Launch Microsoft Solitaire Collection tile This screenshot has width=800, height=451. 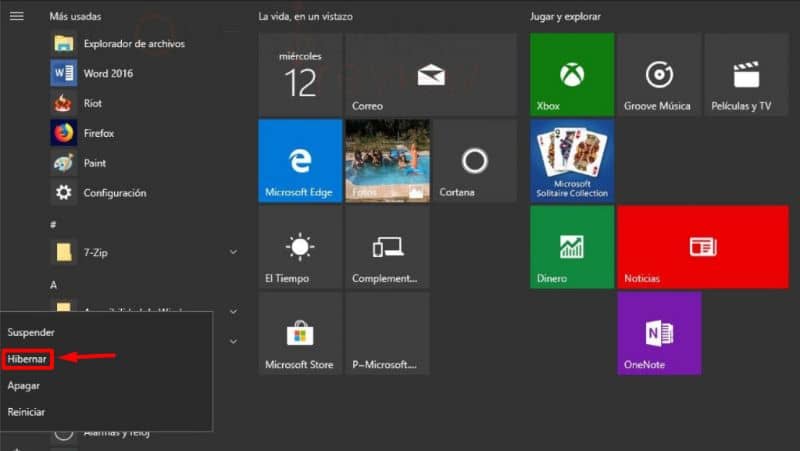point(572,161)
